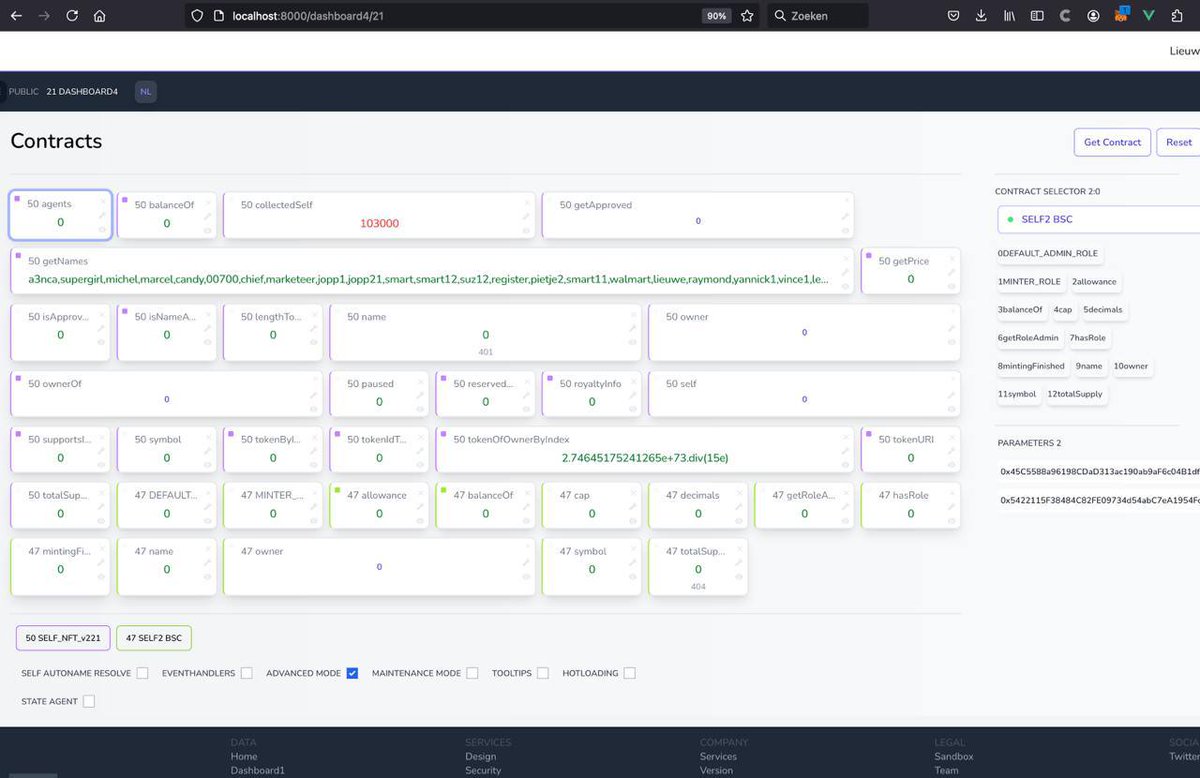This screenshot has width=1200, height=778.
Task: Select the 4cap function chip
Action: coord(1062,310)
